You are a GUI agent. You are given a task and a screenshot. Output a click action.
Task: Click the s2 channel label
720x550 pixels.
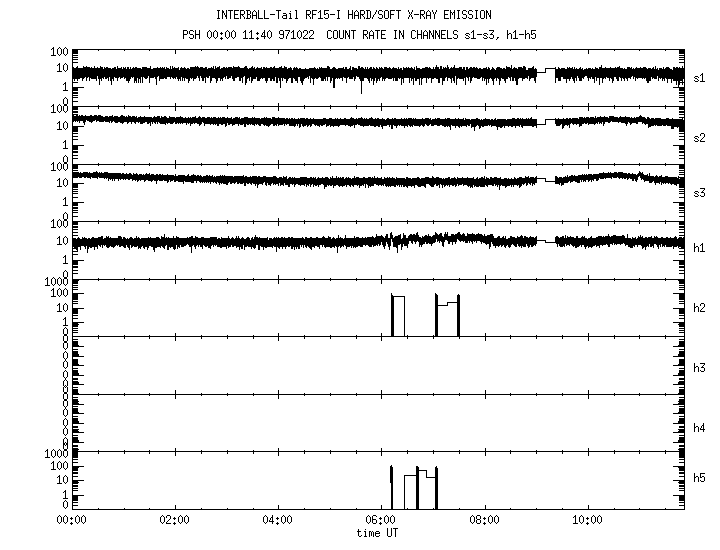coord(700,135)
